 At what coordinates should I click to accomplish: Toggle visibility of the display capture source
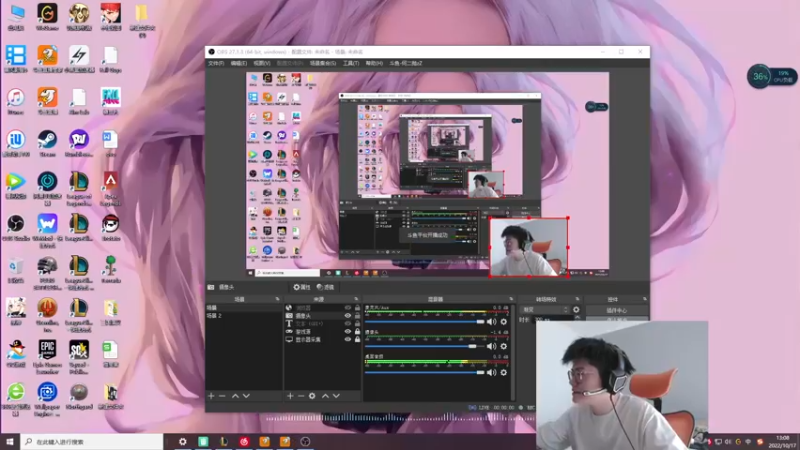[348, 339]
